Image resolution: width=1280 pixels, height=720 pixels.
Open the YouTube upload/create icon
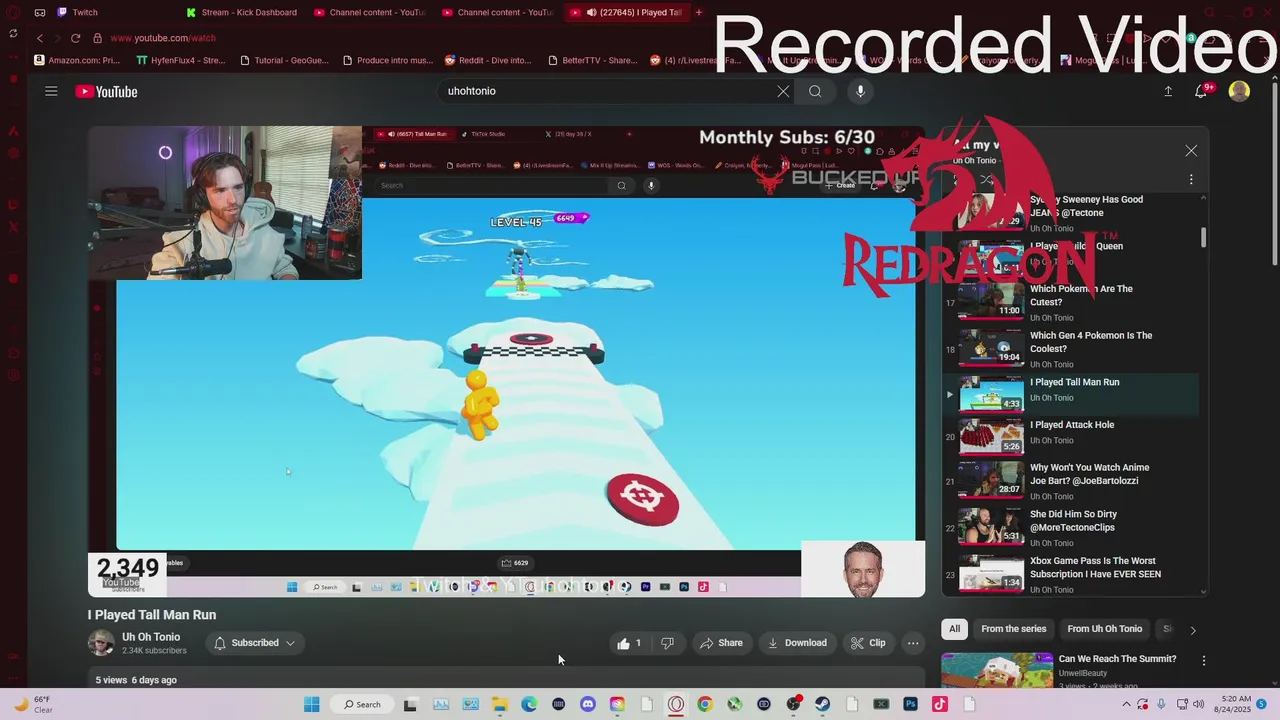tap(1168, 91)
